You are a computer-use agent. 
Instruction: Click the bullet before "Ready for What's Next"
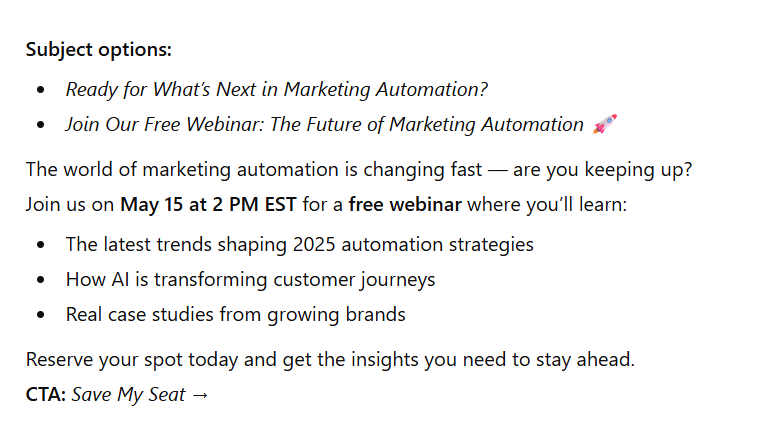pyautogui.click(x=40, y=90)
